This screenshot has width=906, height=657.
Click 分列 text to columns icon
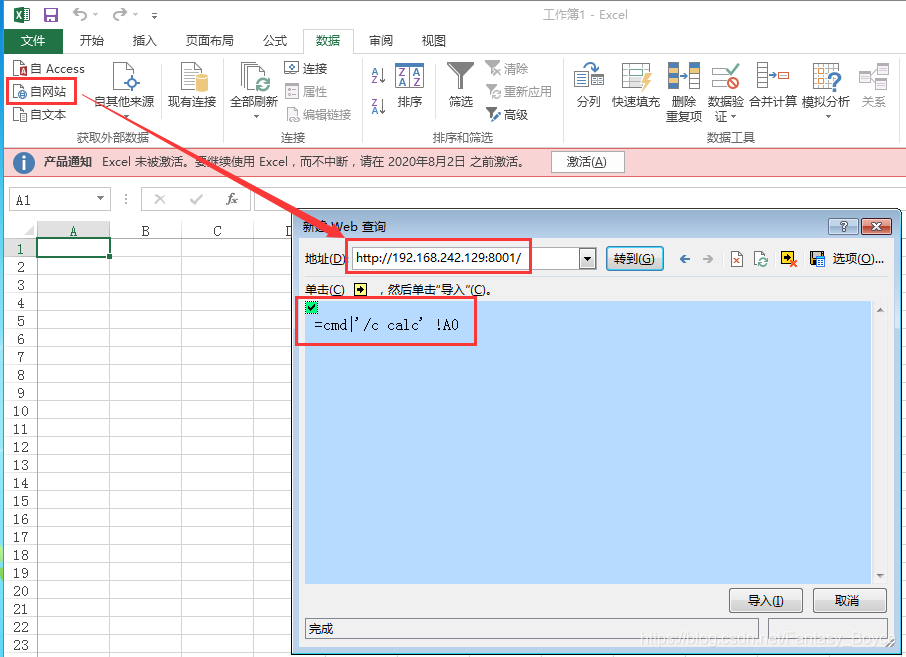tap(589, 86)
